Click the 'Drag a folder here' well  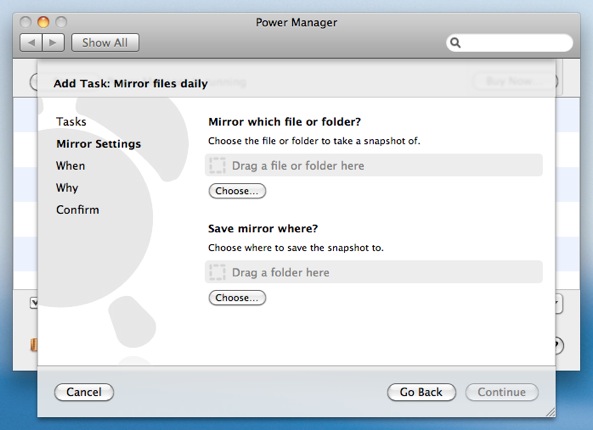[x=374, y=272]
